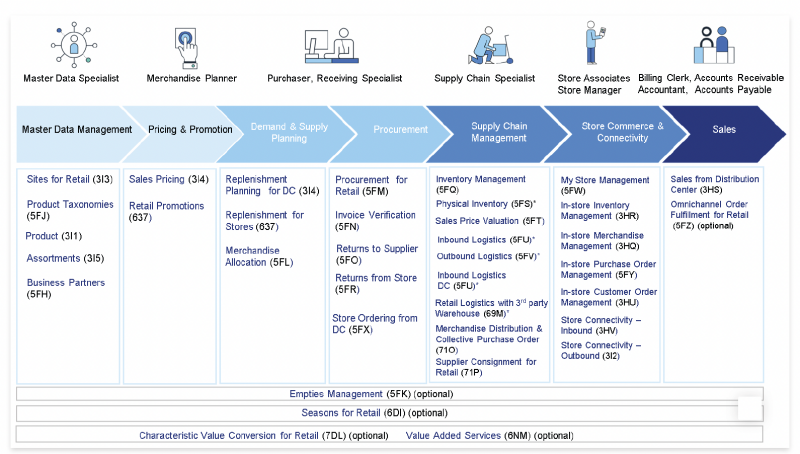Select the Master Data Management chevron
800x454 pixels.
click(x=75, y=130)
